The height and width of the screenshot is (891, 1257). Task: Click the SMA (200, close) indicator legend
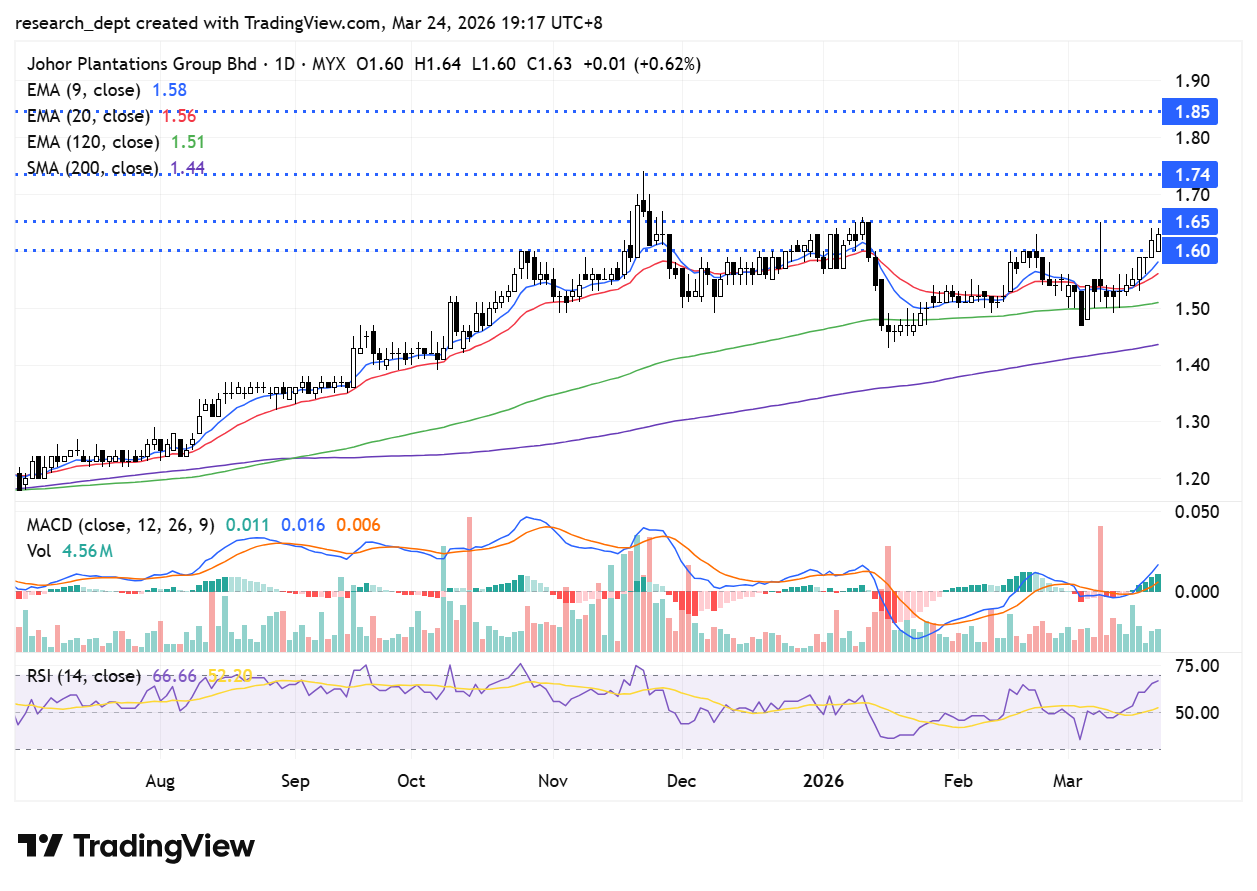[93, 168]
